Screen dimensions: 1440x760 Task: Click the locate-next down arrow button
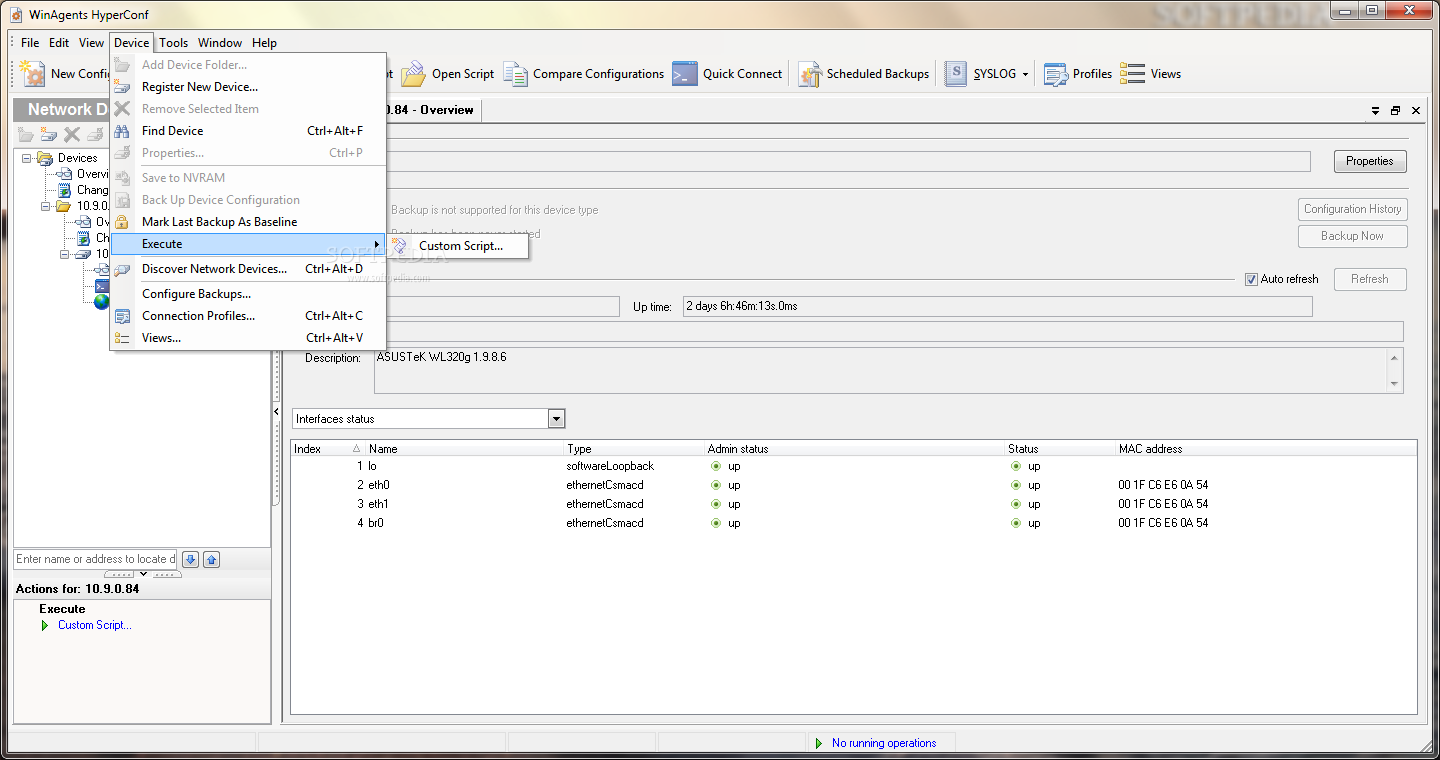[190, 559]
